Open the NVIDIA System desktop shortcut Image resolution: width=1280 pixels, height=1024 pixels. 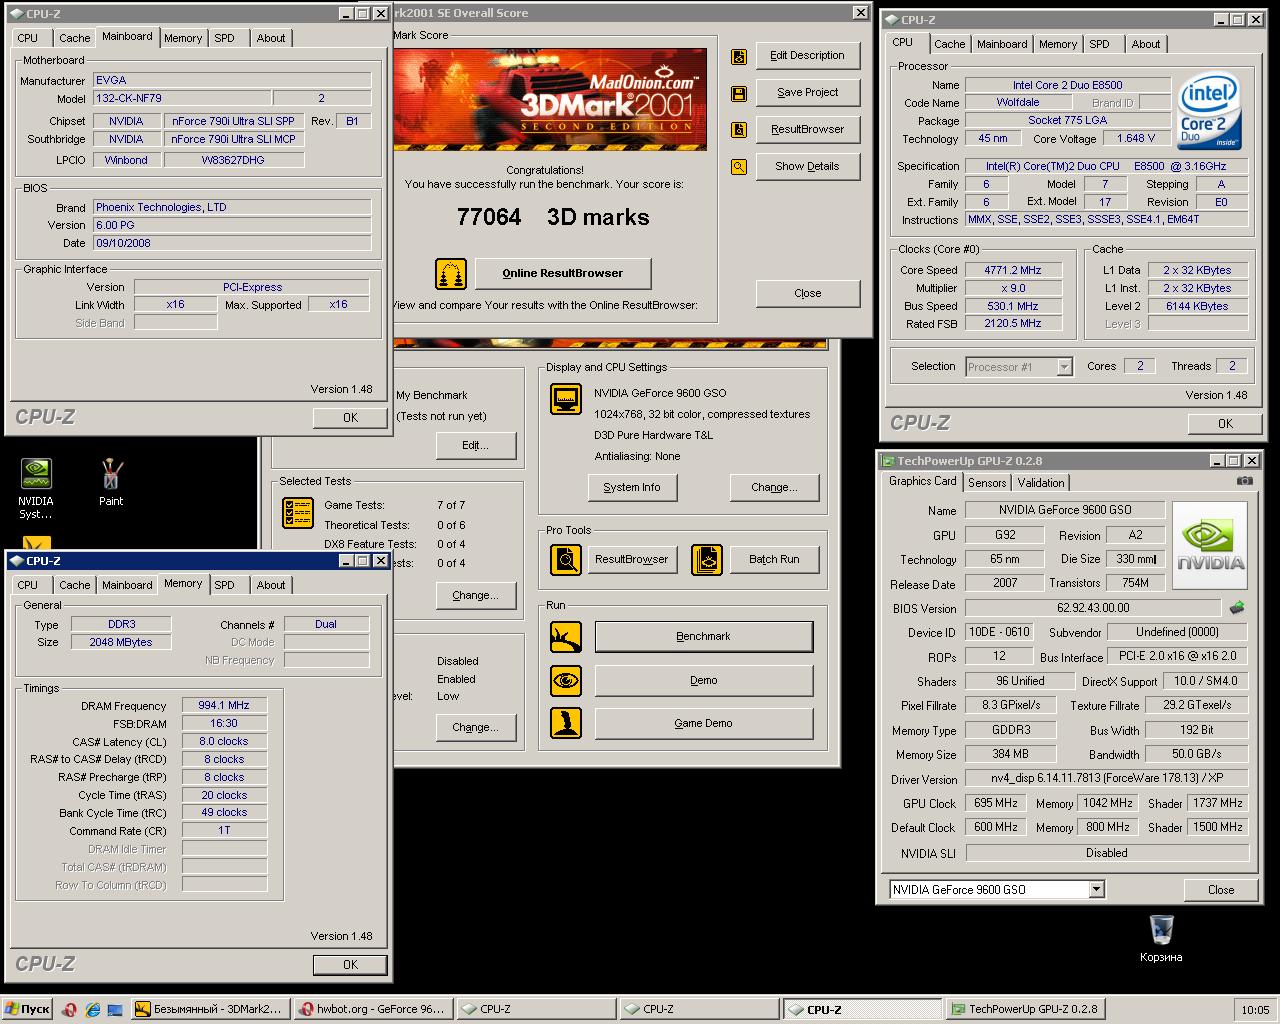[x=36, y=488]
